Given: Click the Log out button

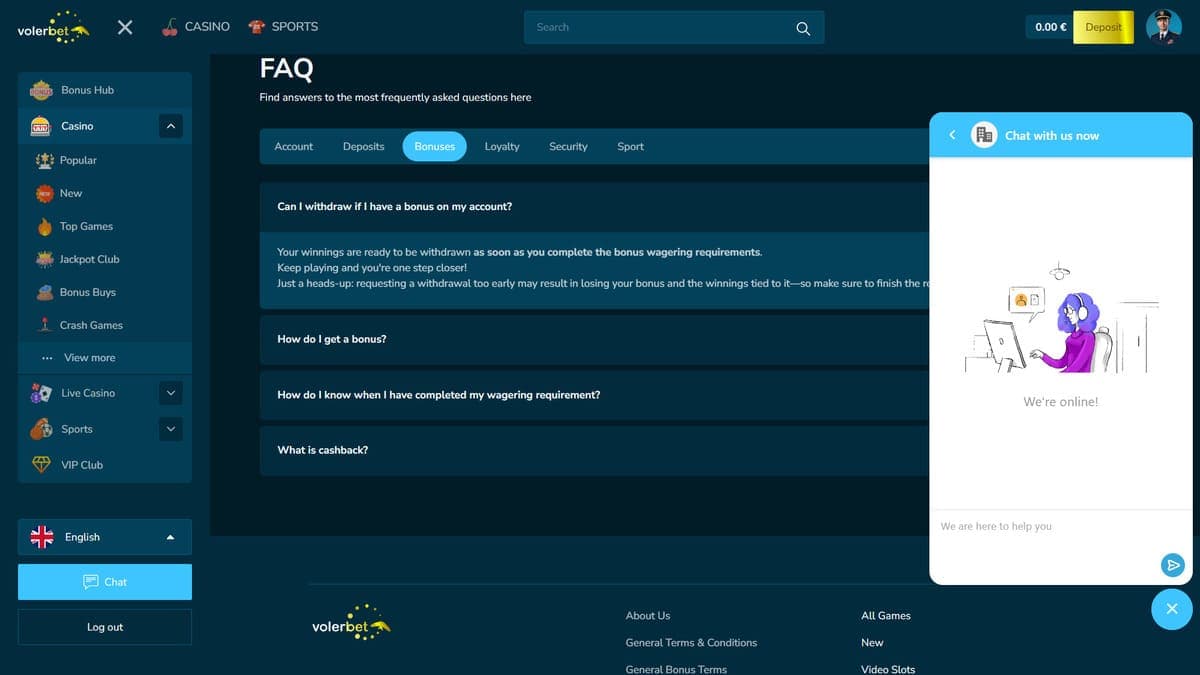Looking at the screenshot, I should point(105,627).
